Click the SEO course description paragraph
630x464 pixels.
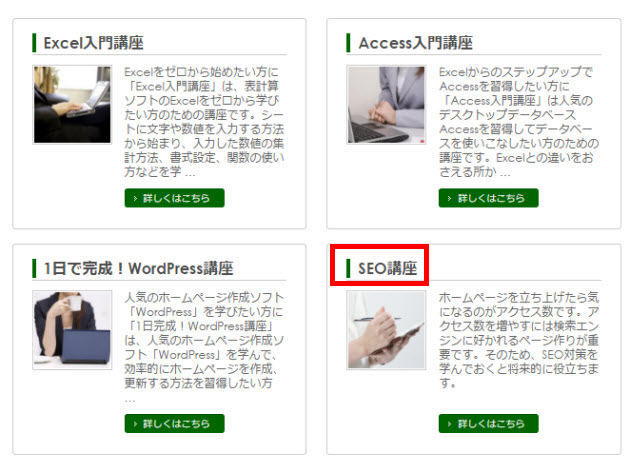click(519, 340)
